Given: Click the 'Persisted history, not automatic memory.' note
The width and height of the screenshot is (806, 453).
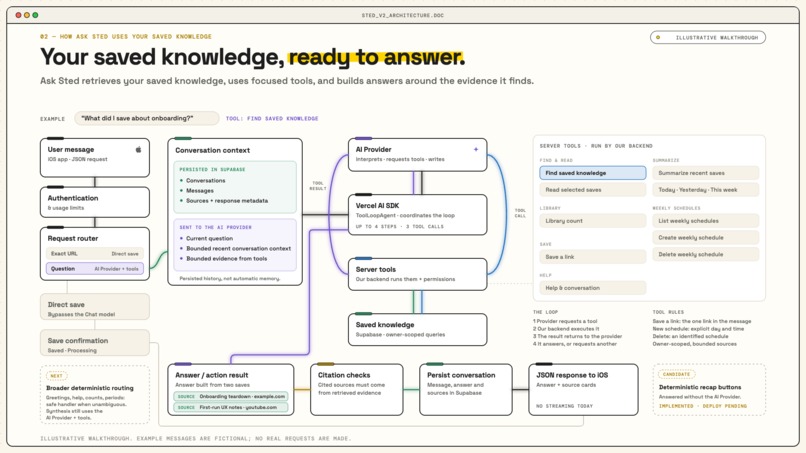Looking at the screenshot, I should [x=230, y=278].
